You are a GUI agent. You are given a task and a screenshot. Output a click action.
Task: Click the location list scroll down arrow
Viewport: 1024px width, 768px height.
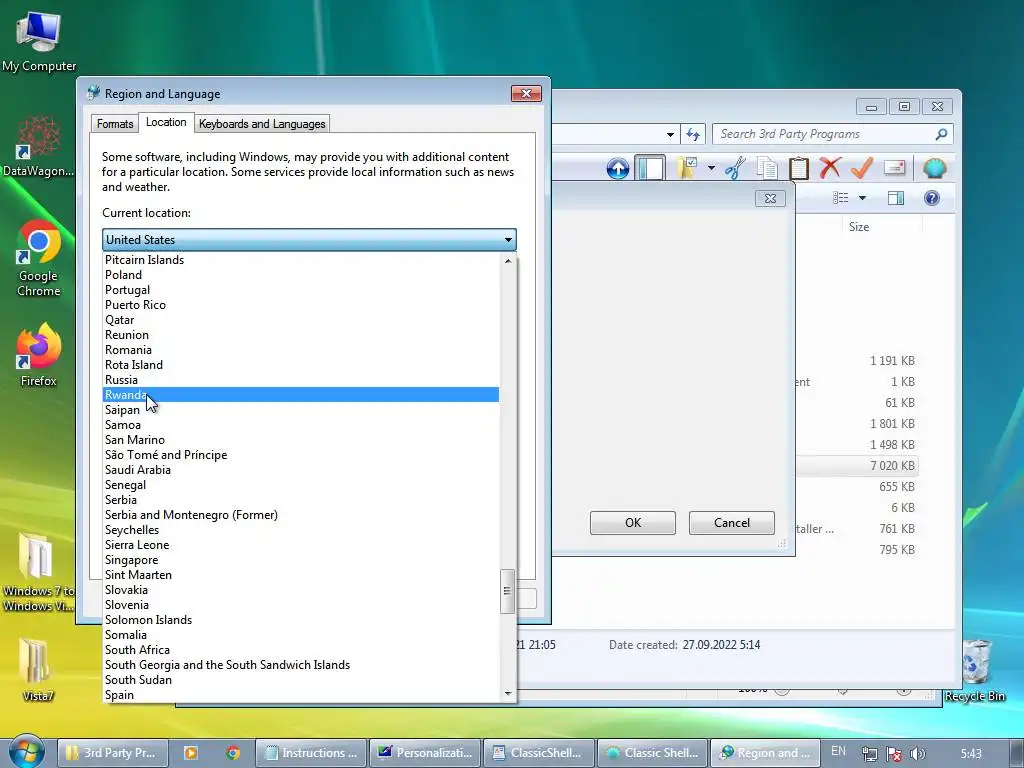point(507,694)
